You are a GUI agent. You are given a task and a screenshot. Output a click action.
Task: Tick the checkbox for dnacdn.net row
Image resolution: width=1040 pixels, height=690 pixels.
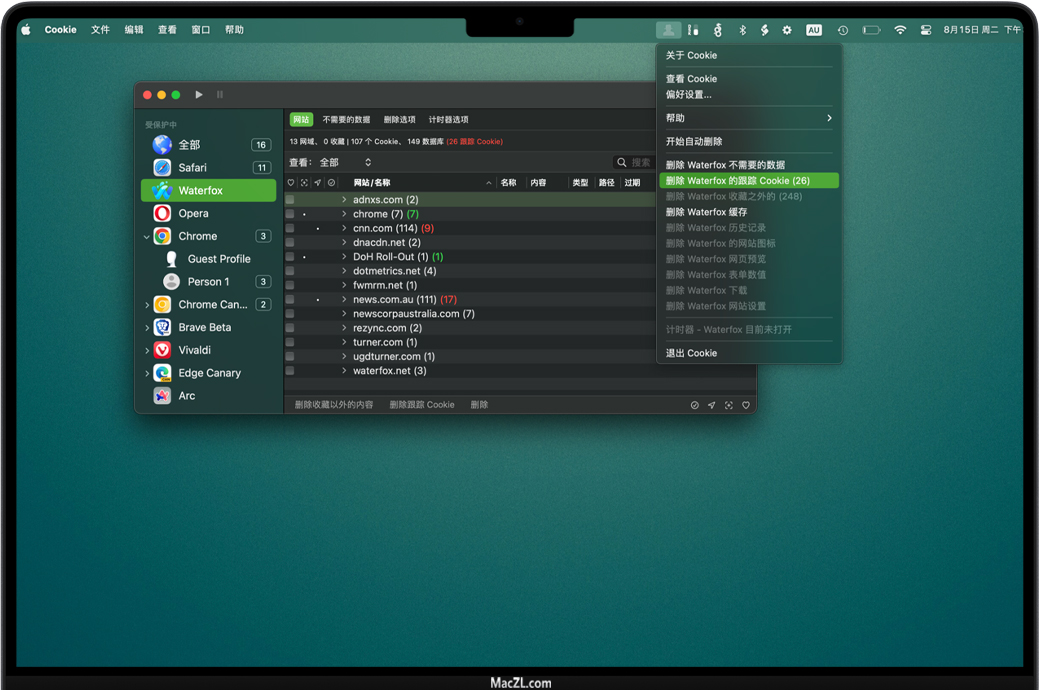point(290,242)
